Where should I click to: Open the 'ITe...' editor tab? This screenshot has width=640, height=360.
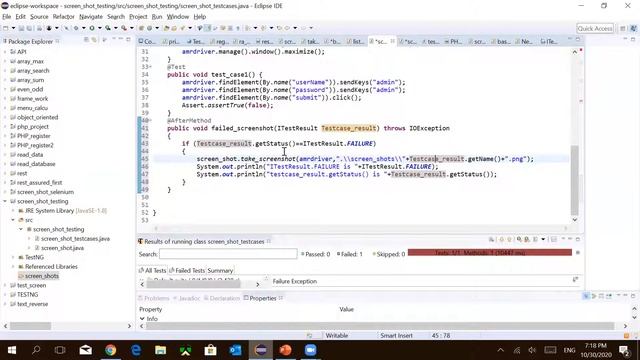[549, 41]
